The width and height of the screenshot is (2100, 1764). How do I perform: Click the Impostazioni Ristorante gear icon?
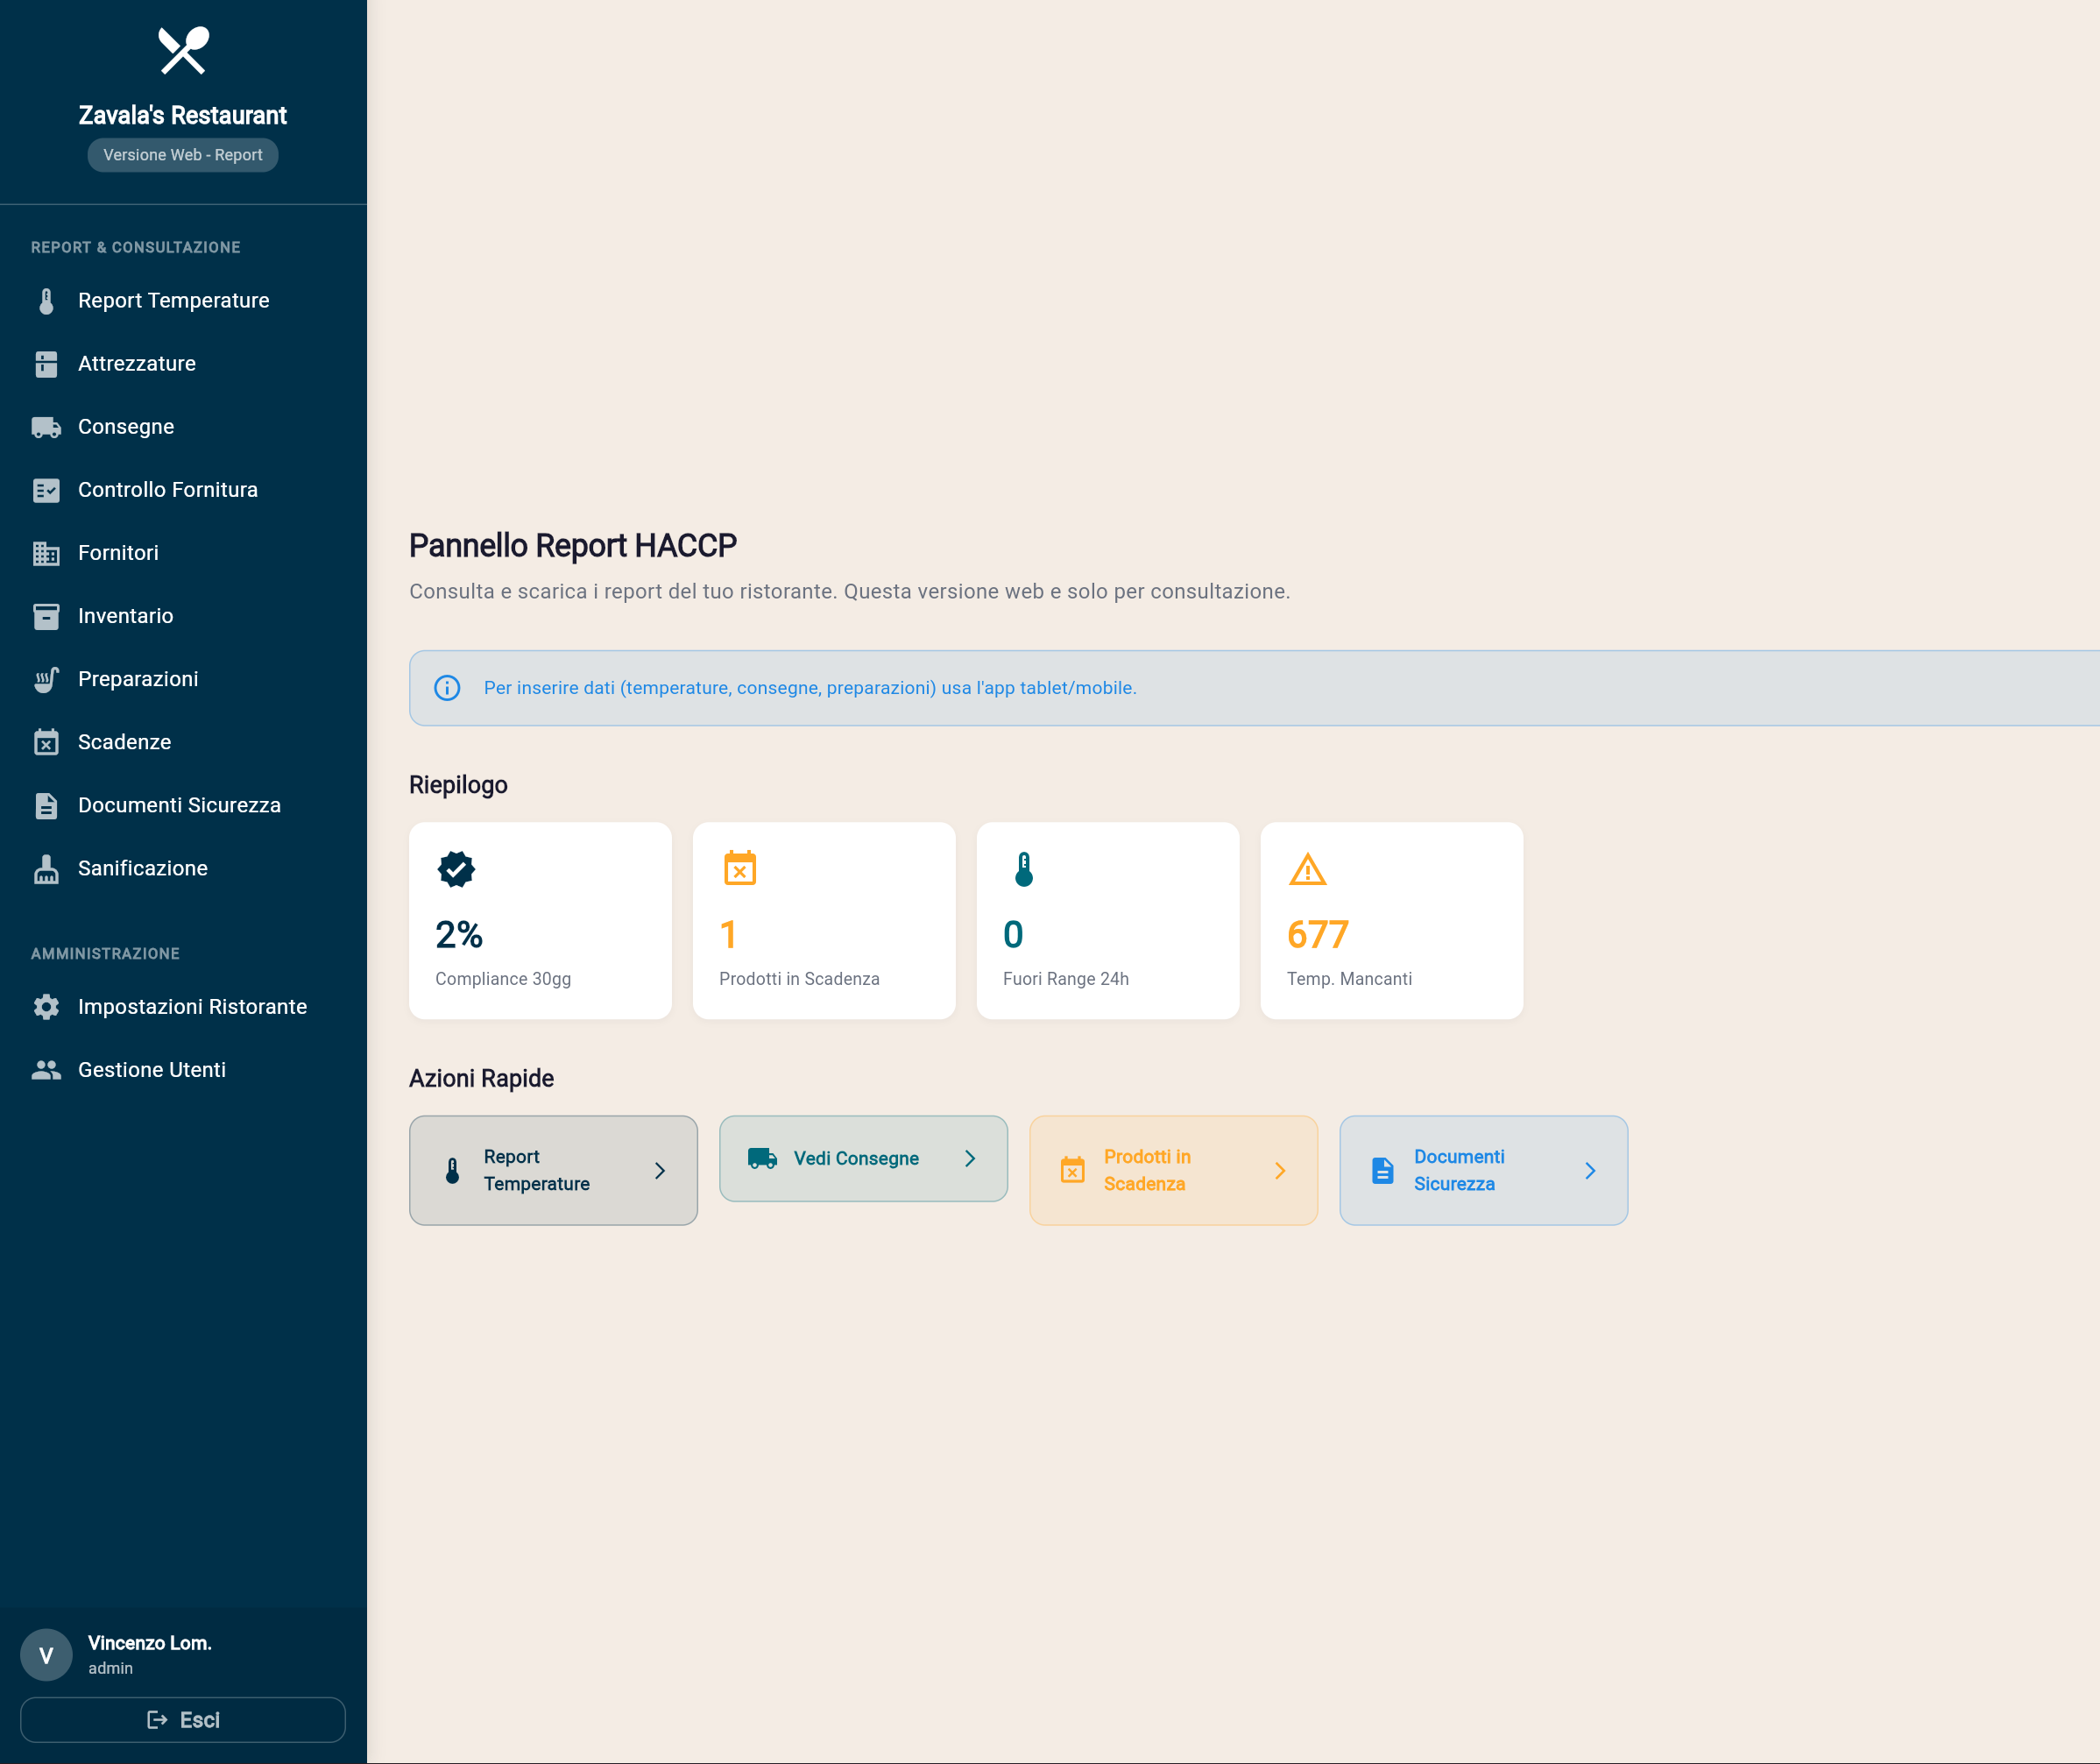click(46, 1007)
